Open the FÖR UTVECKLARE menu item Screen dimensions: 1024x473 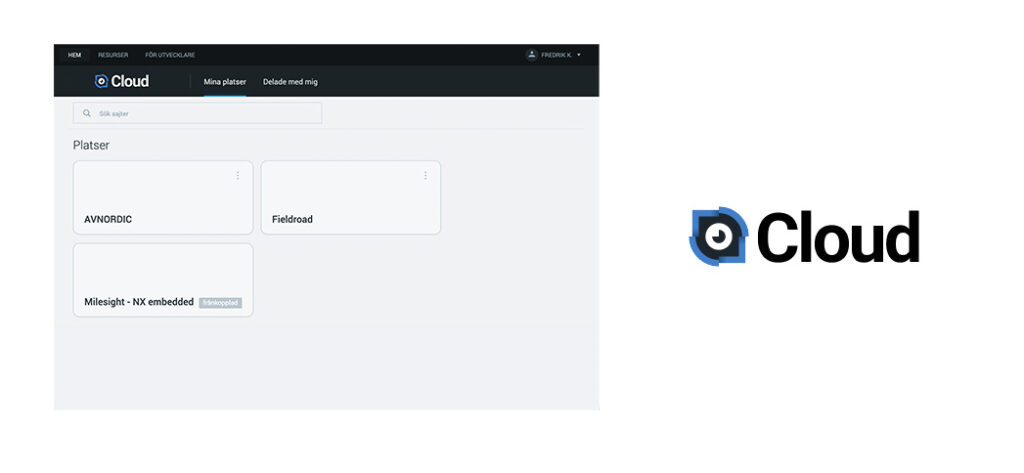[170, 55]
